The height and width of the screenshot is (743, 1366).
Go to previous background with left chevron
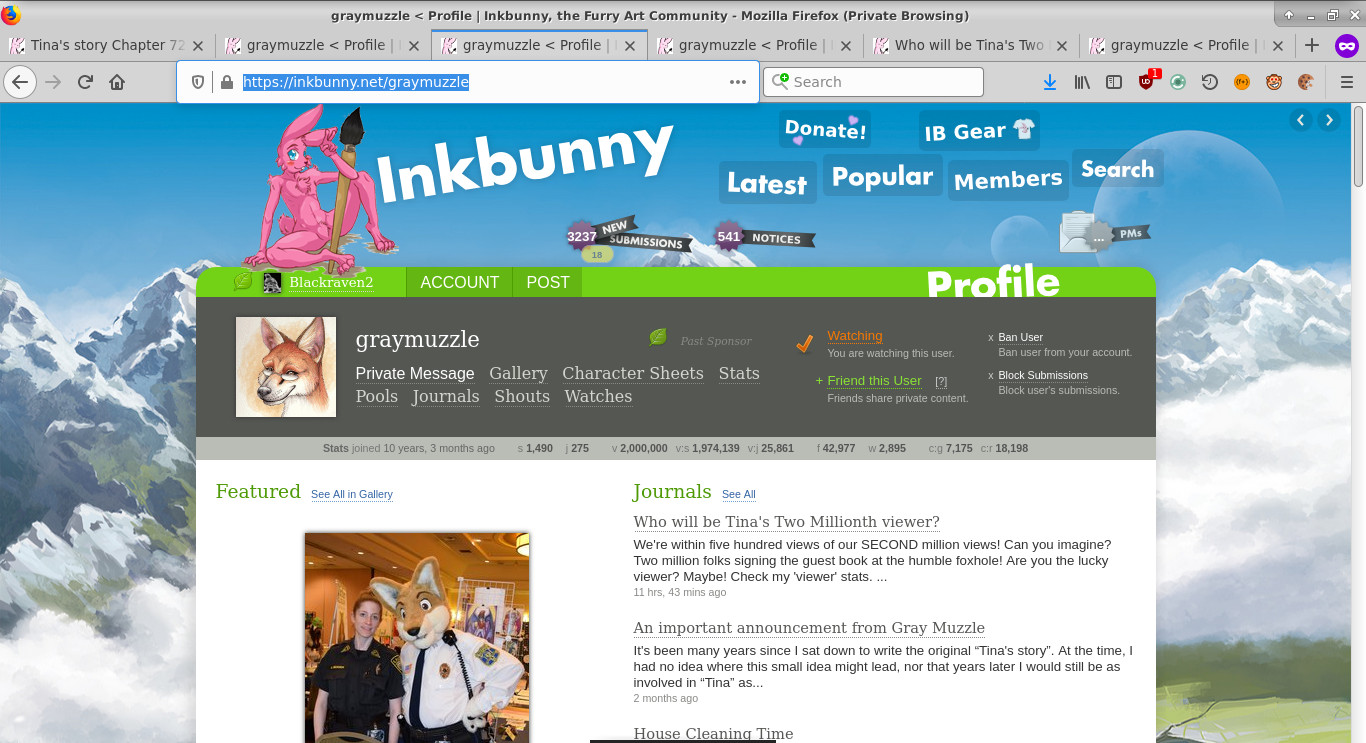[1301, 120]
